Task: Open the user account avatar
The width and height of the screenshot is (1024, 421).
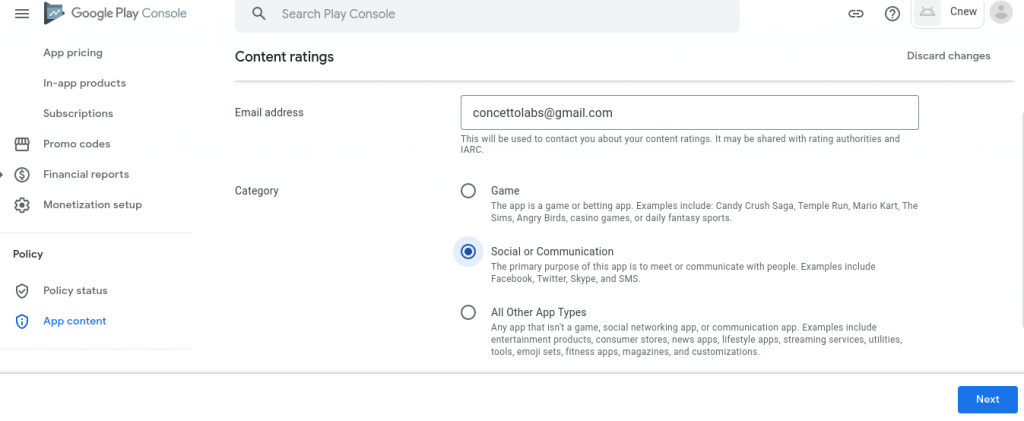Action: [x=1000, y=13]
